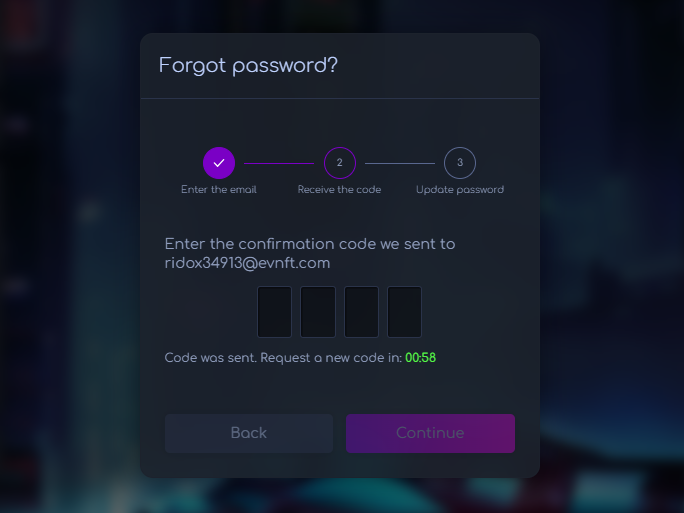Focus the third confirmation code box
Image resolution: width=684 pixels, height=513 pixels.
click(361, 312)
